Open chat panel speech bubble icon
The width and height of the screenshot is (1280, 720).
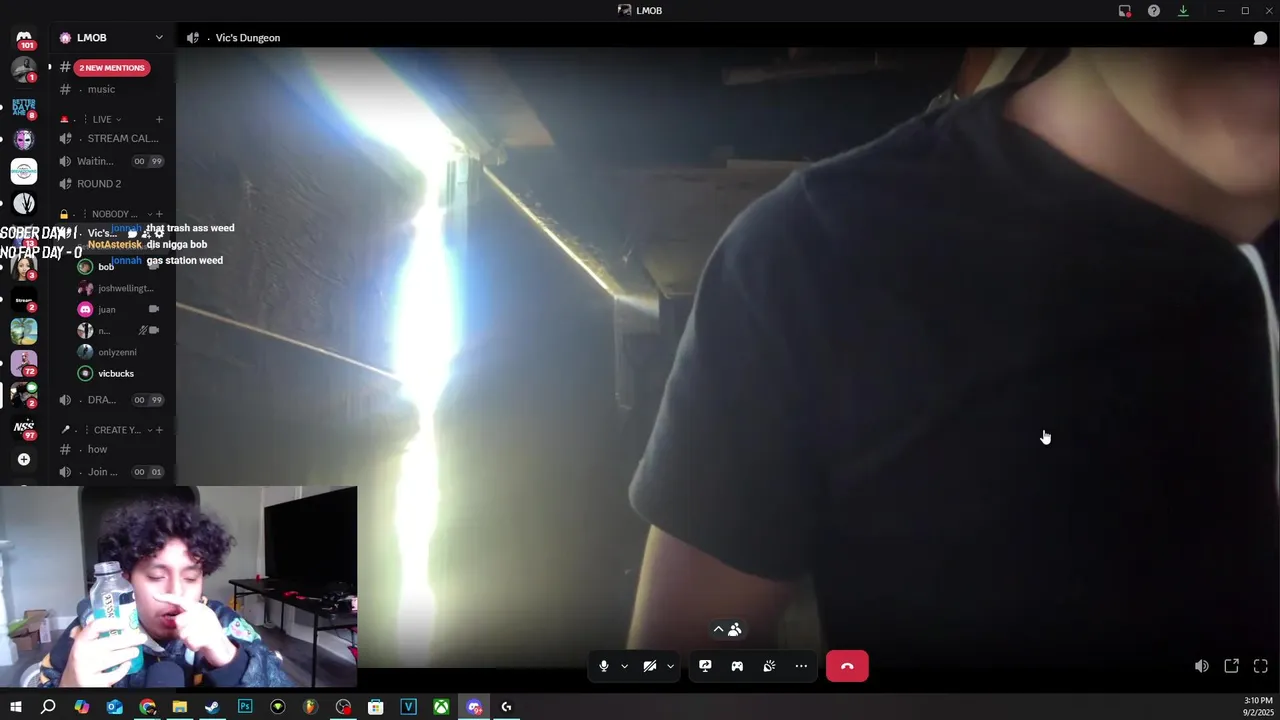(1260, 38)
